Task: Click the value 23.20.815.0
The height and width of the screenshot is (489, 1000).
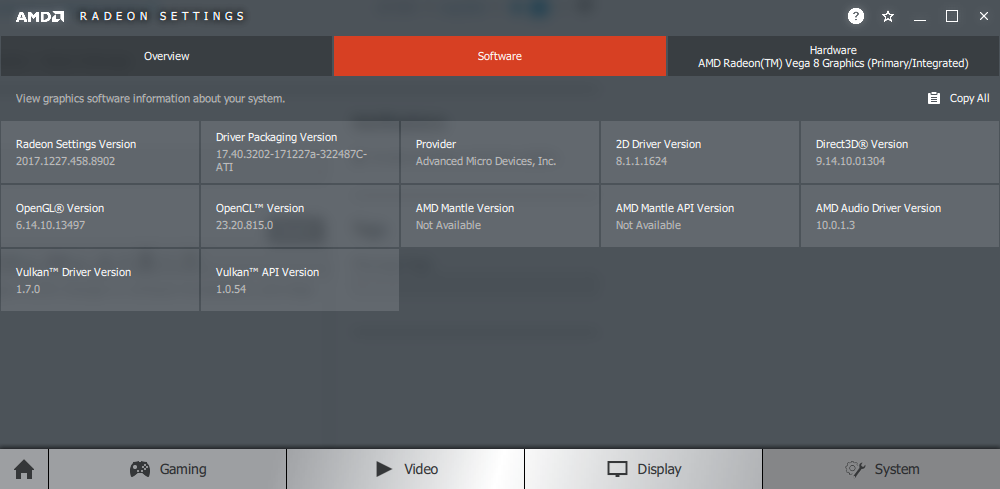Action: (244, 225)
